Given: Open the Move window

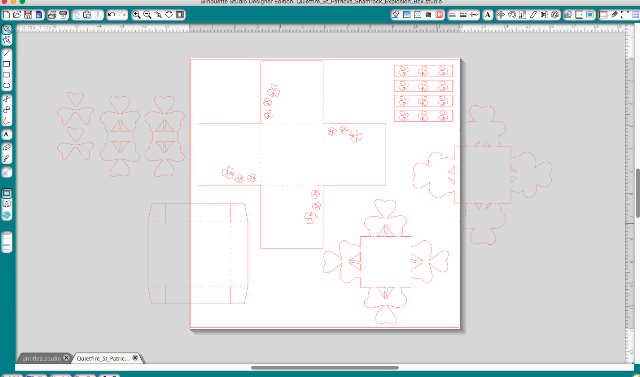Looking at the screenshot, I should pos(501,15).
